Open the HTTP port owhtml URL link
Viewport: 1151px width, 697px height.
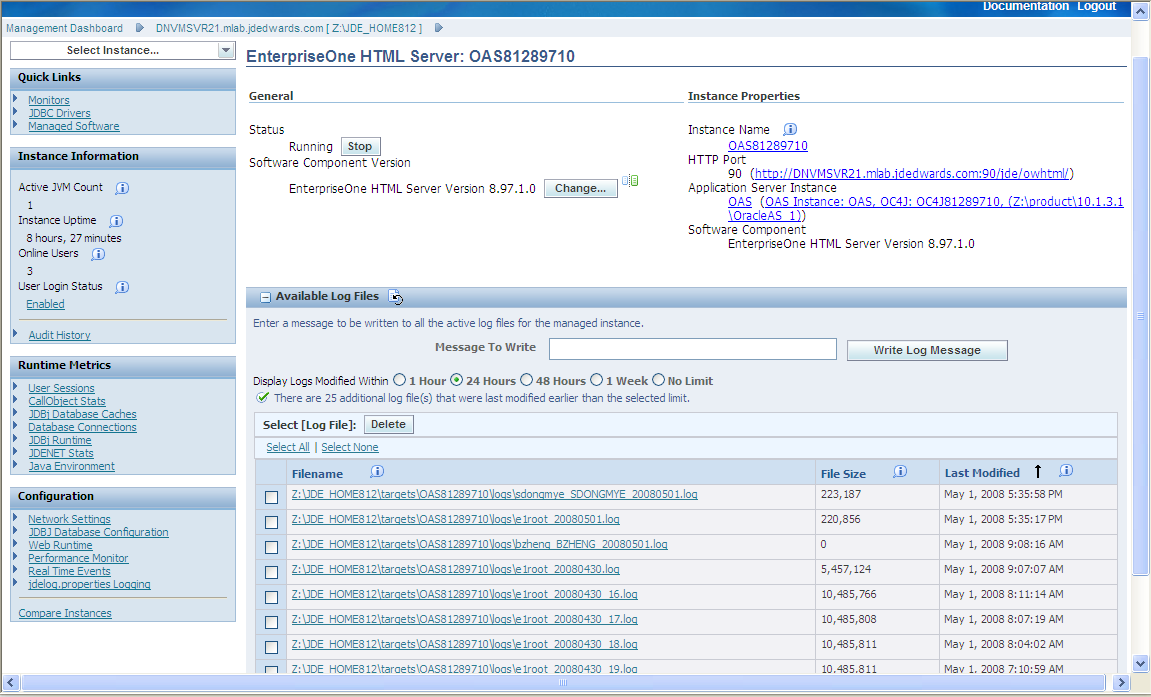(912, 173)
